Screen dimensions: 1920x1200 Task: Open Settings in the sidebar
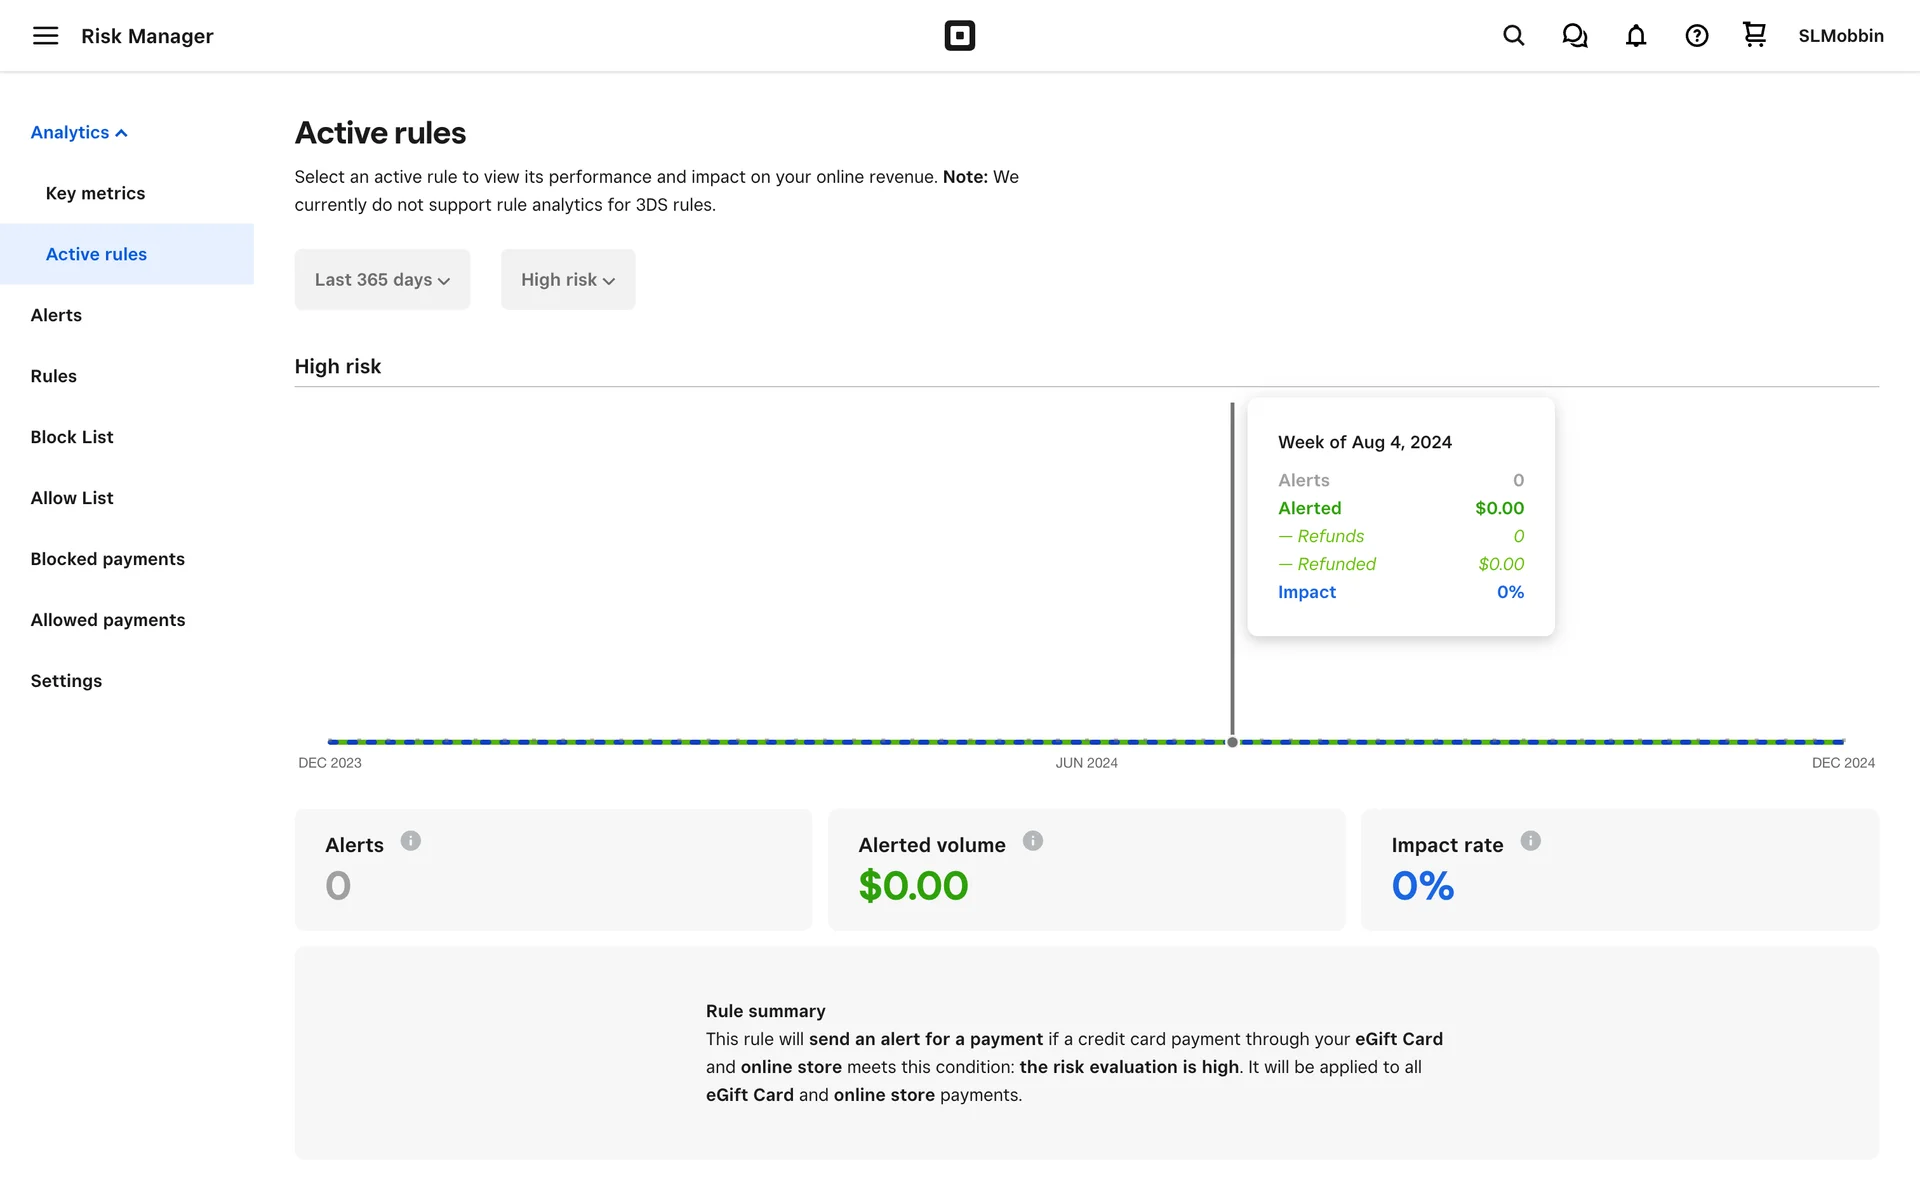[x=66, y=681]
